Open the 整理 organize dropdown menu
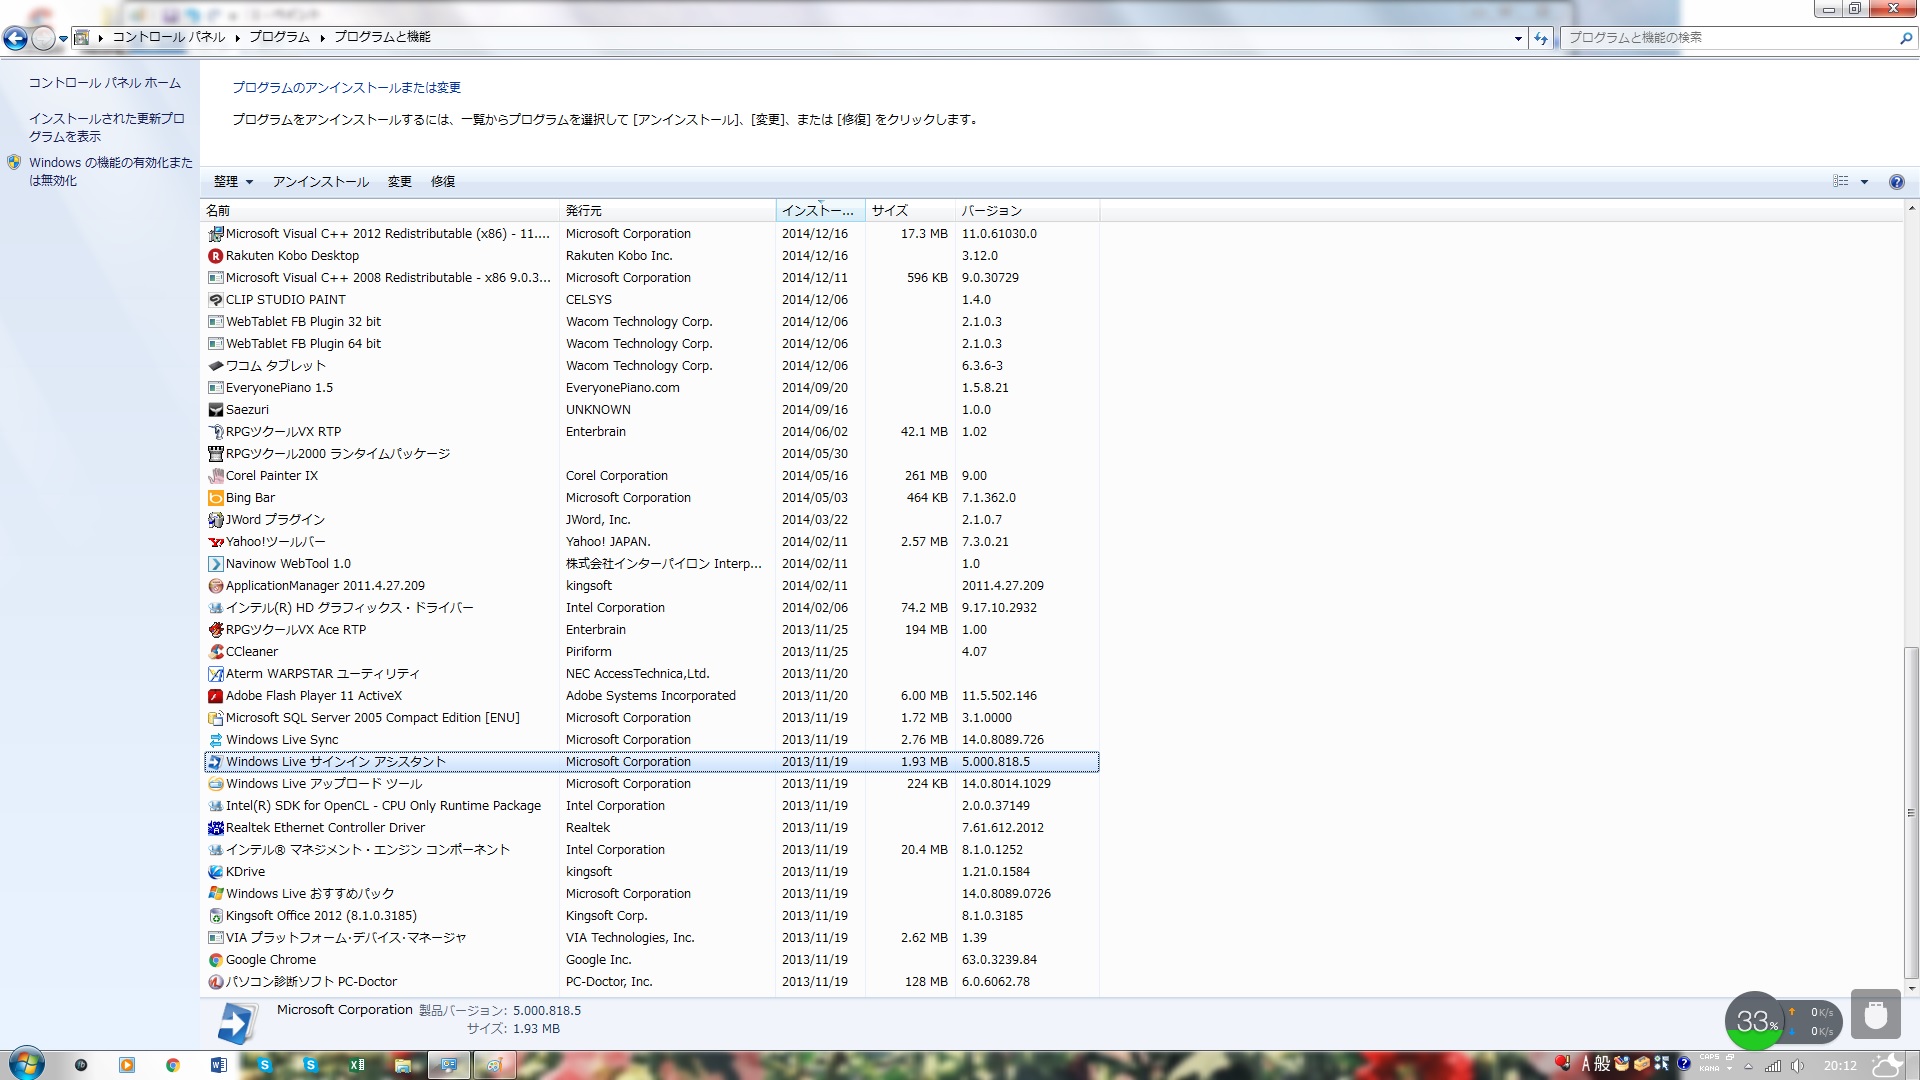 233,182
